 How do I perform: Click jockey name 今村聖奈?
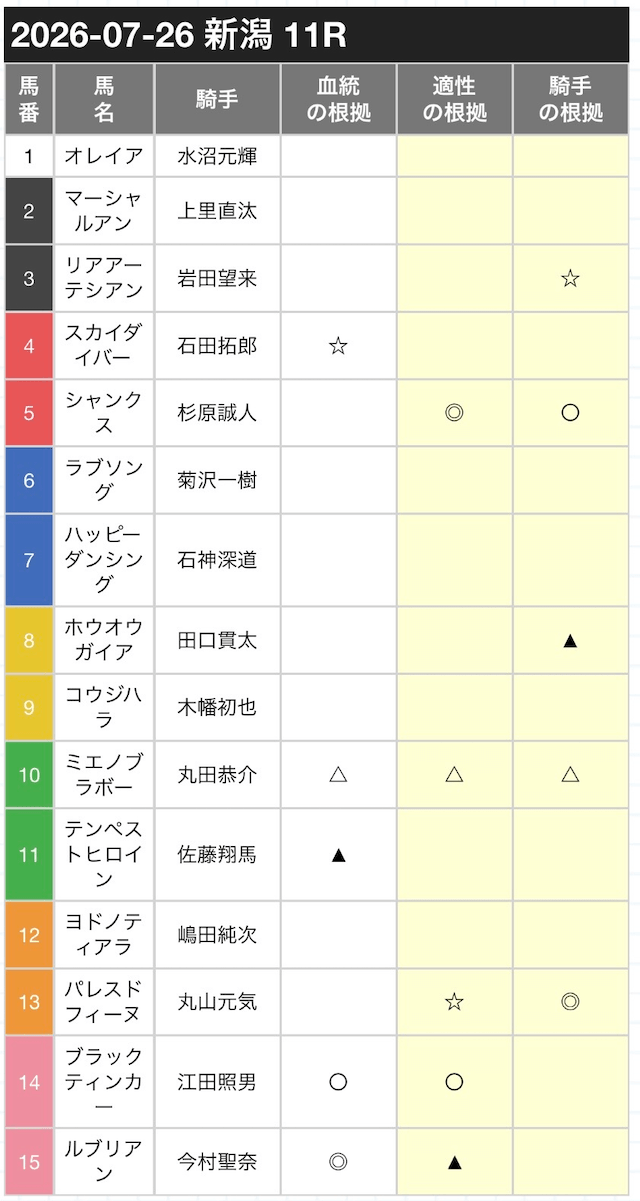217,1161
